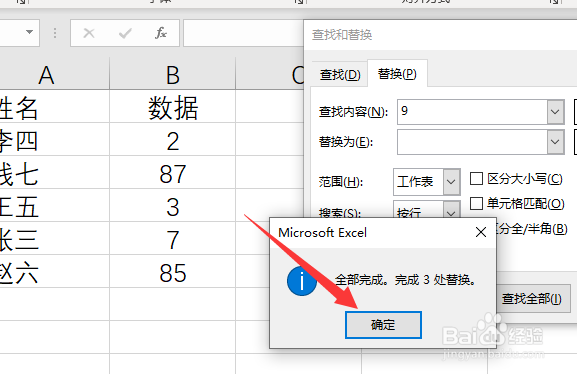This screenshot has width=577, height=374.
Task: Close the Microsoft Excel message dialog
Action: (481, 232)
